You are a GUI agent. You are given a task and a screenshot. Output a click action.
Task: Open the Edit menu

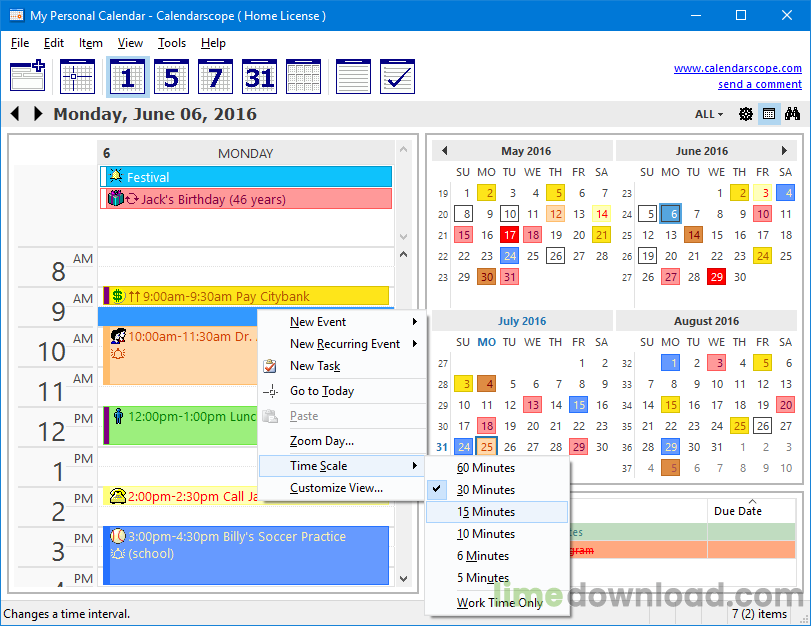(x=54, y=43)
